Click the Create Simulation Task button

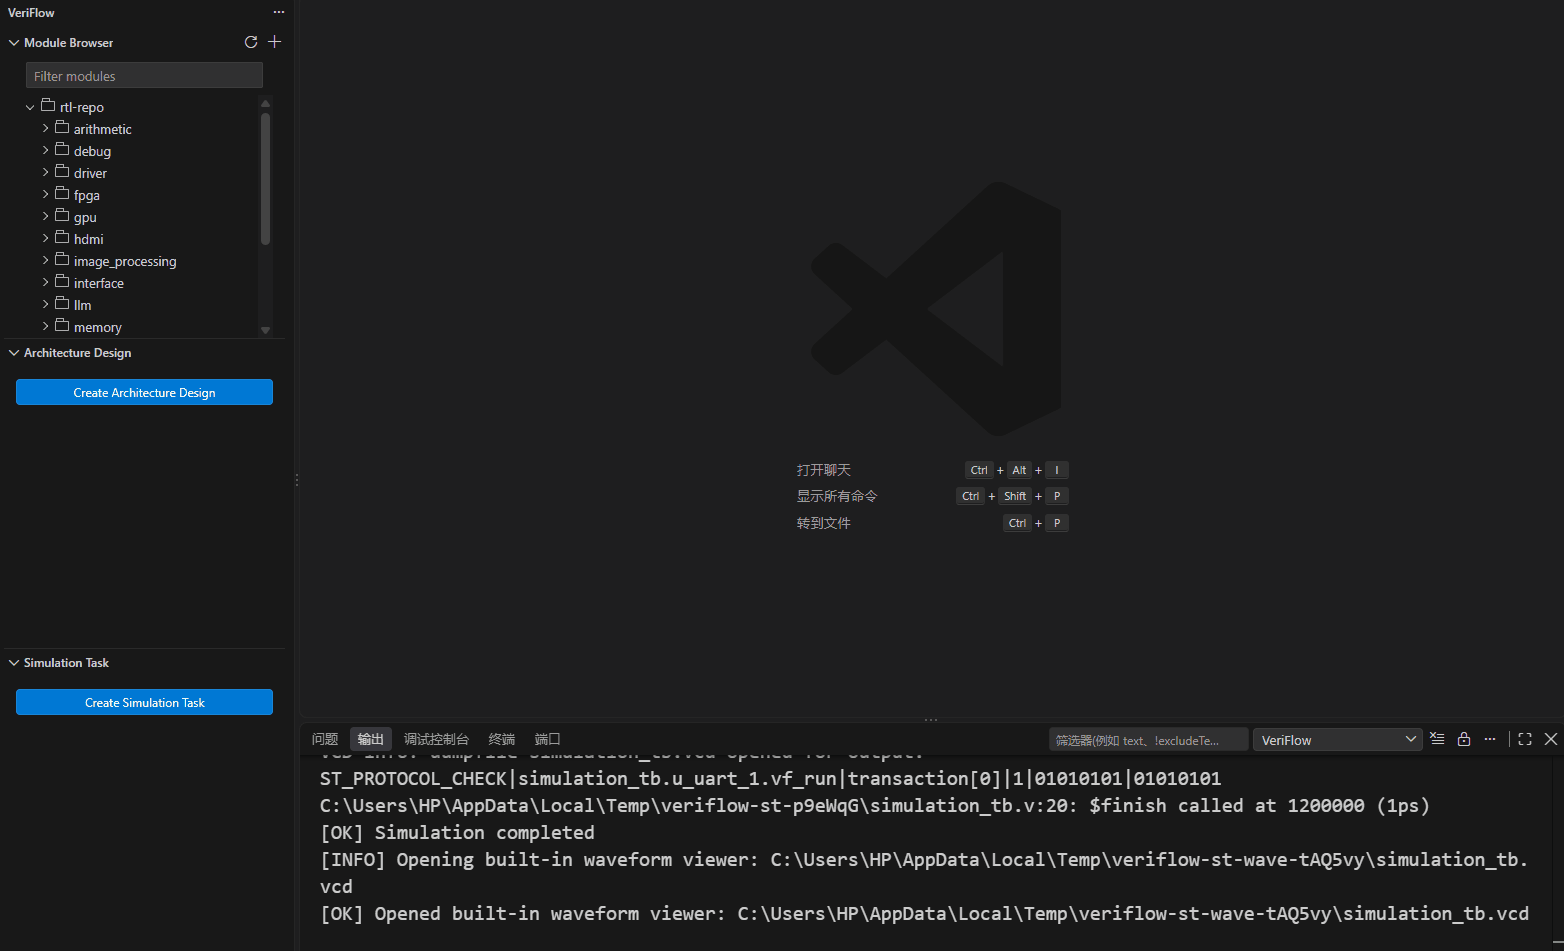tap(144, 702)
